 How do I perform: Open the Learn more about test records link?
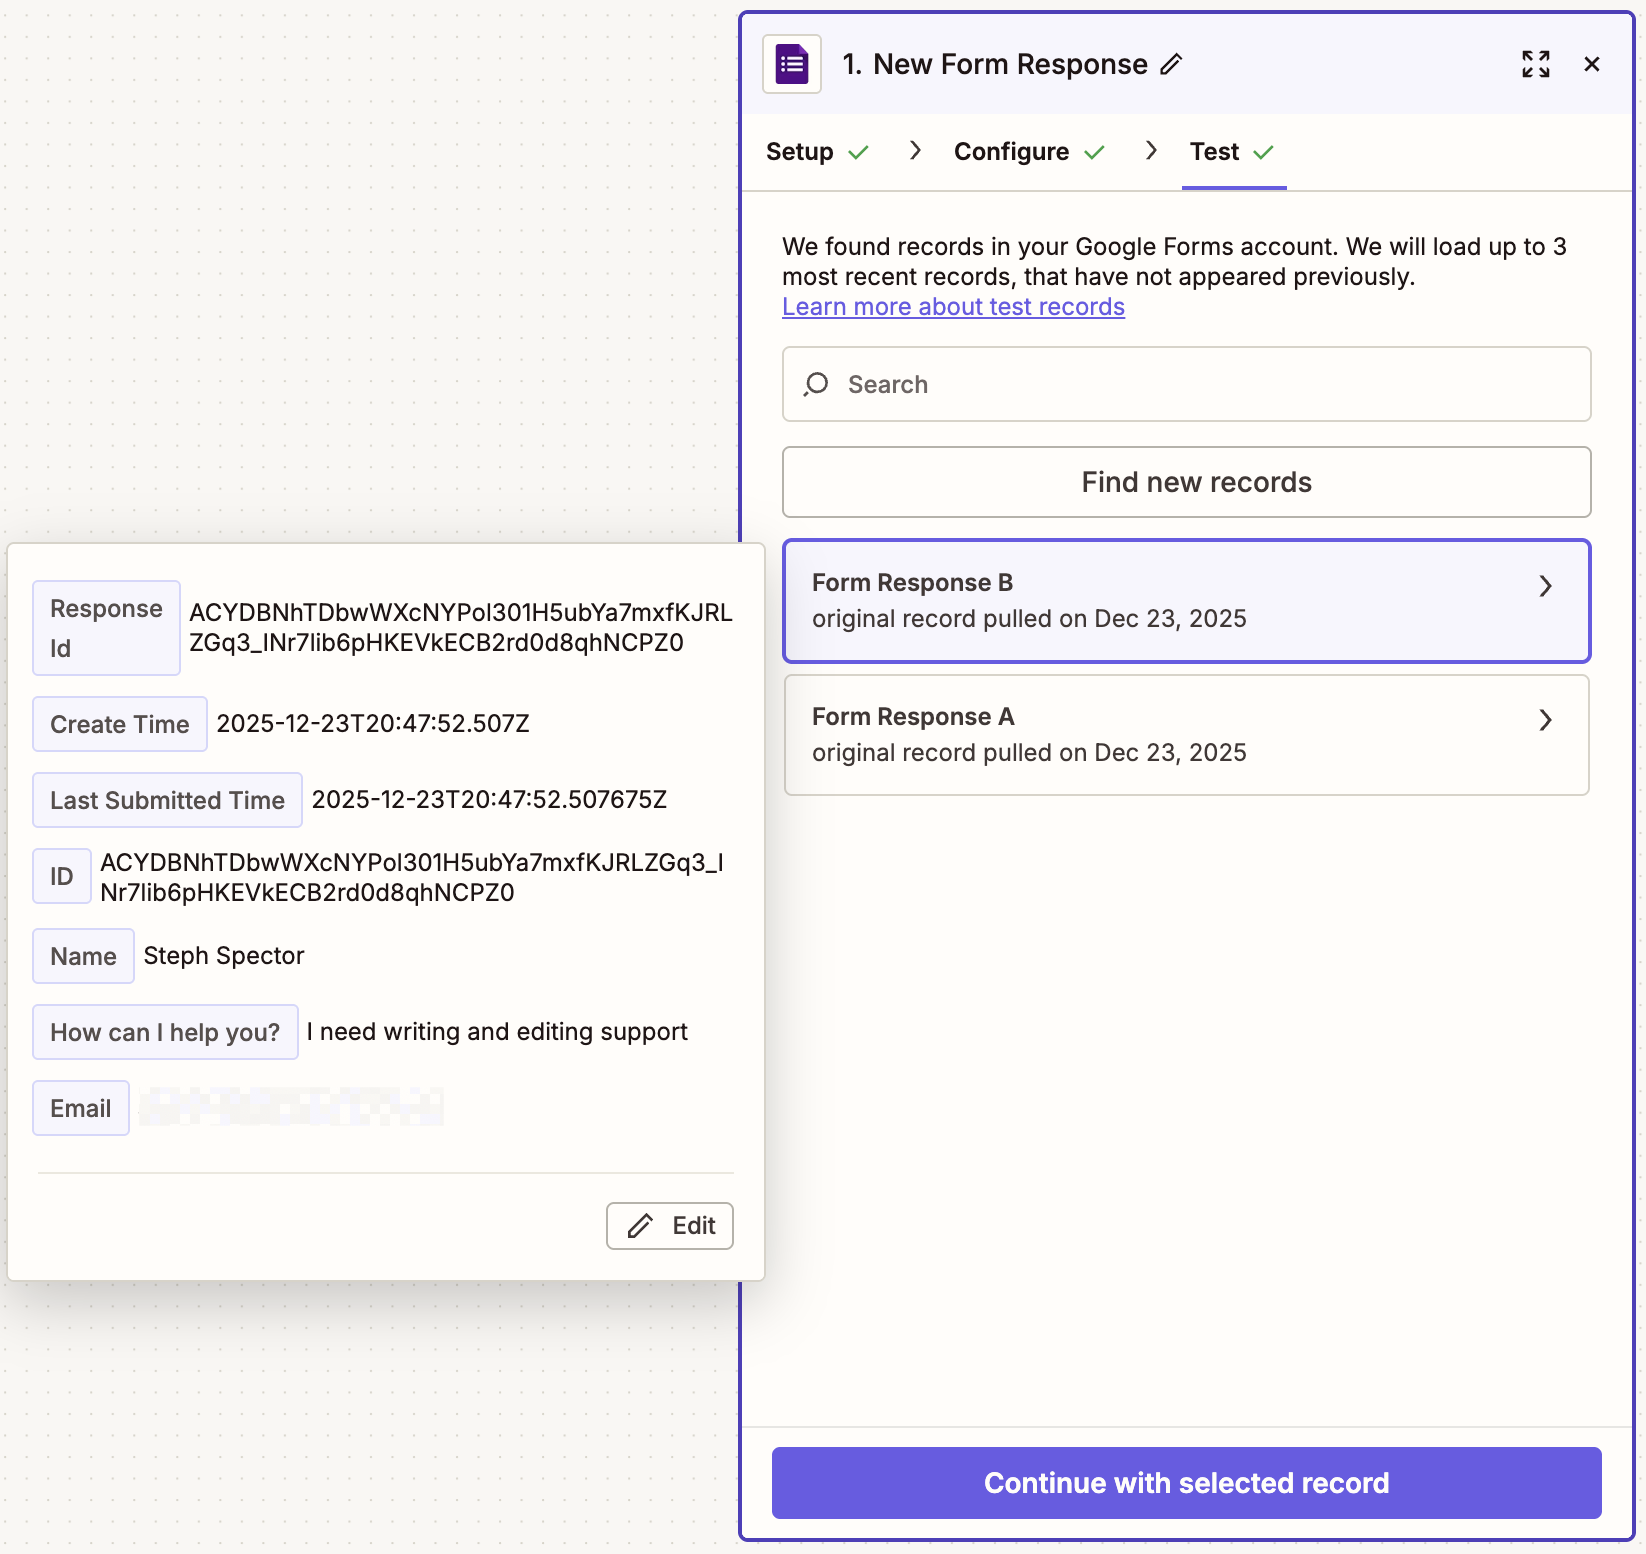(953, 307)
